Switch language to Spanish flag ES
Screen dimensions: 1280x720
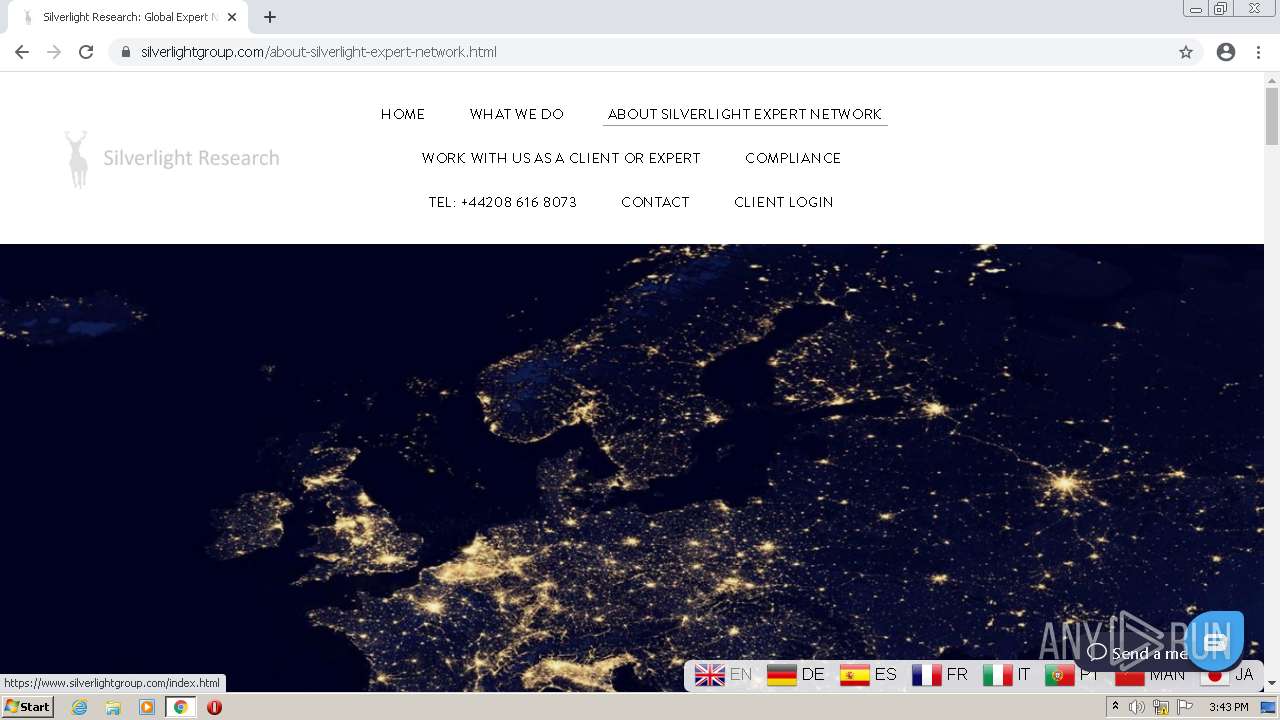coord(868,675)
